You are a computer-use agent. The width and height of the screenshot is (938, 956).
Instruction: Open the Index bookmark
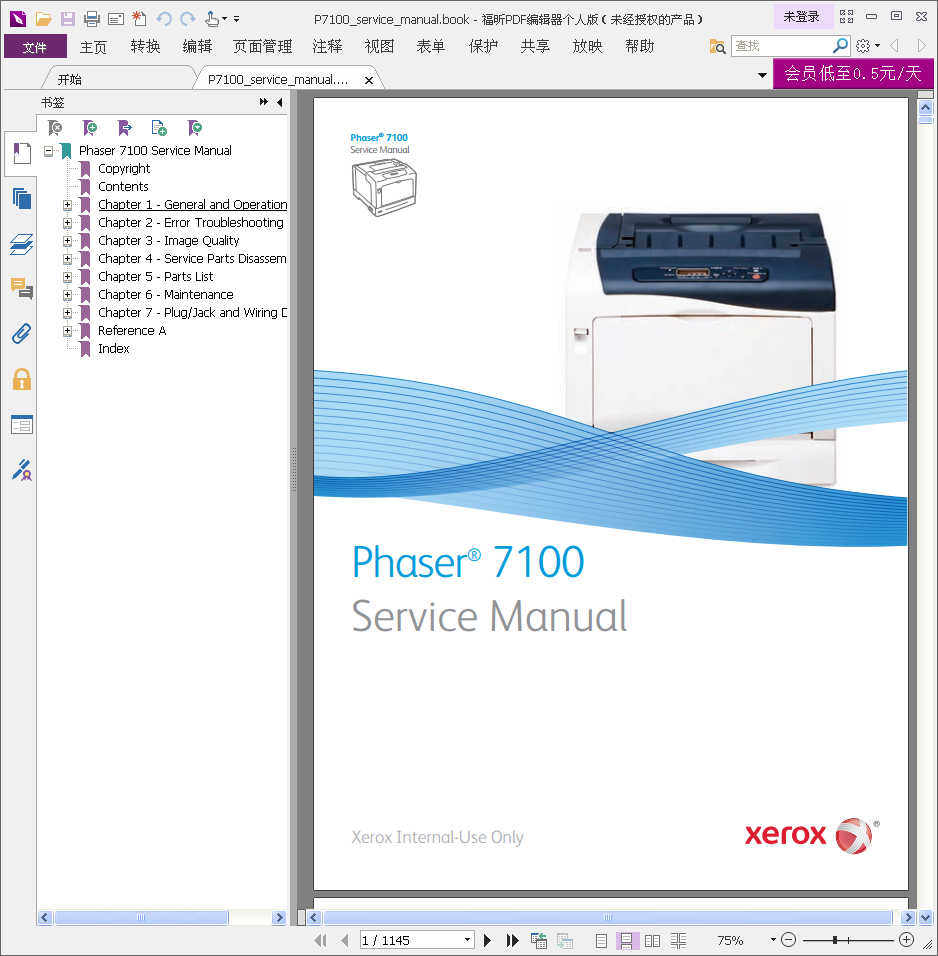coord(114,349)
